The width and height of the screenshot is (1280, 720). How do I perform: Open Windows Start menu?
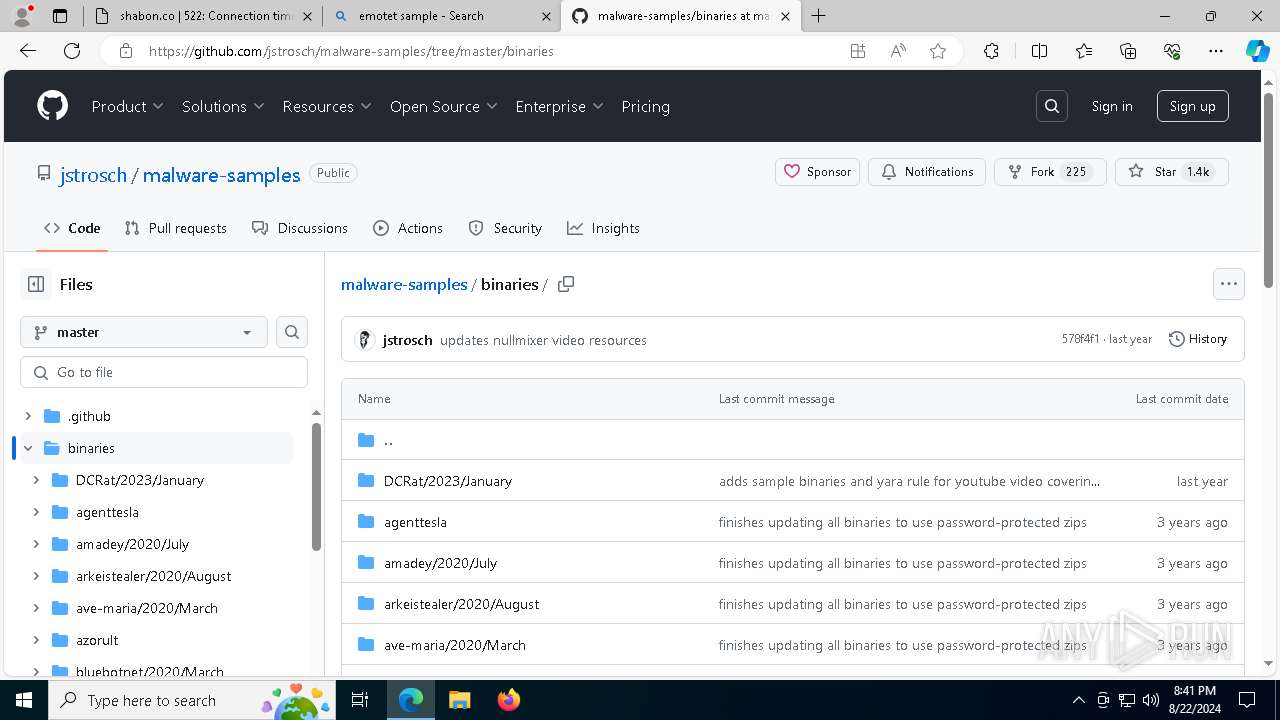(x=24, y=700)
